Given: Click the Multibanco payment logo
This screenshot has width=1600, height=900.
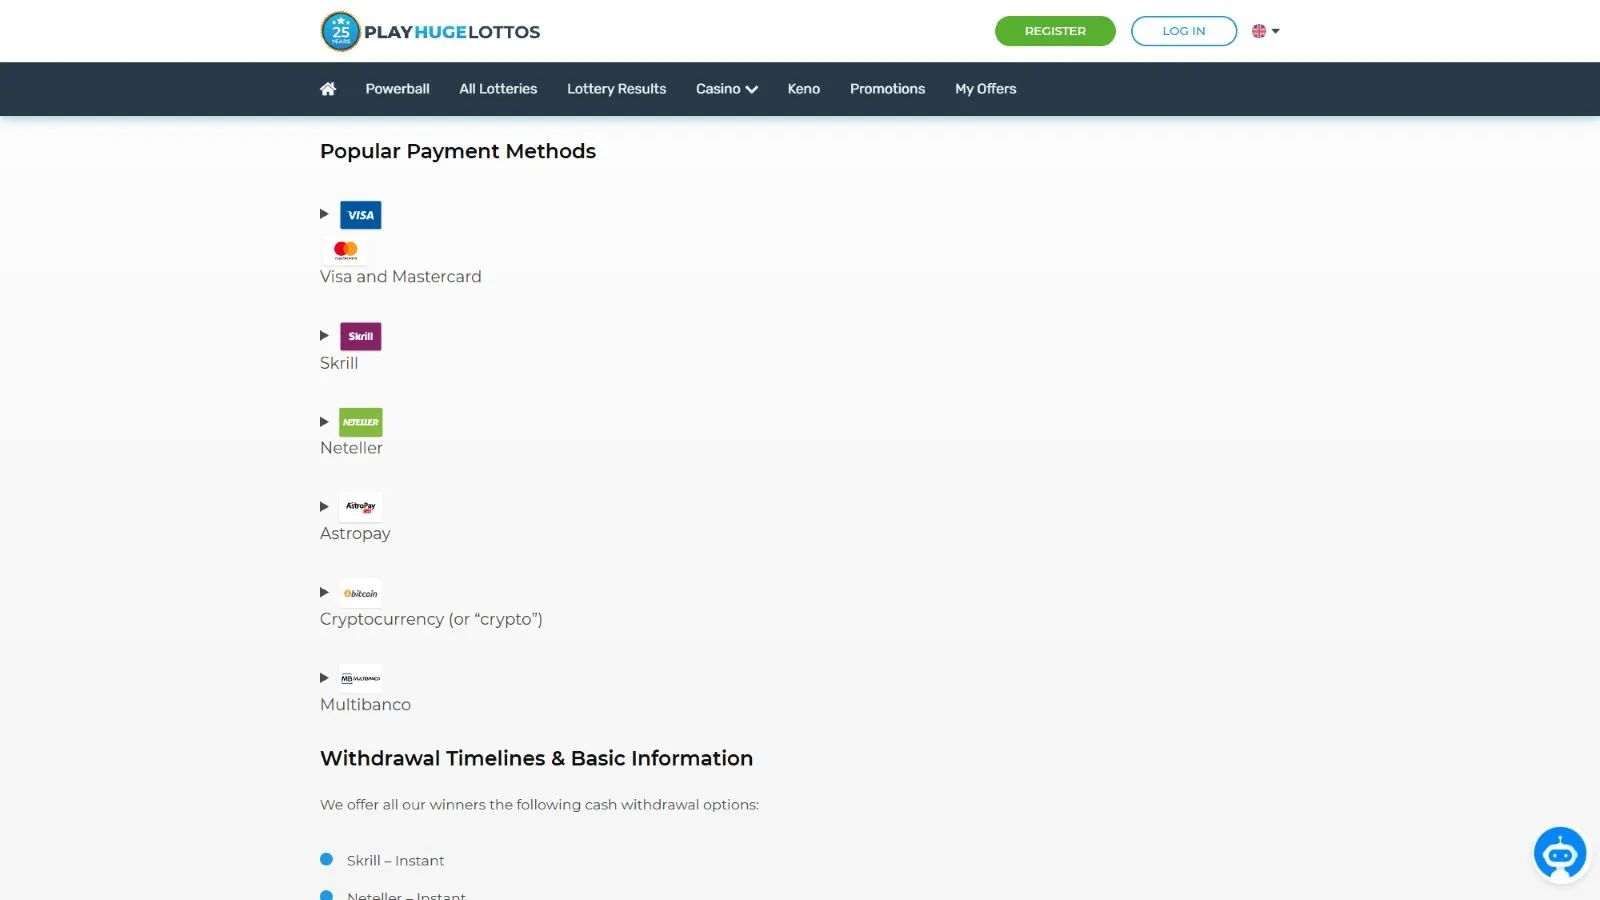Looking at the screenshot, I should click(360, 678).
